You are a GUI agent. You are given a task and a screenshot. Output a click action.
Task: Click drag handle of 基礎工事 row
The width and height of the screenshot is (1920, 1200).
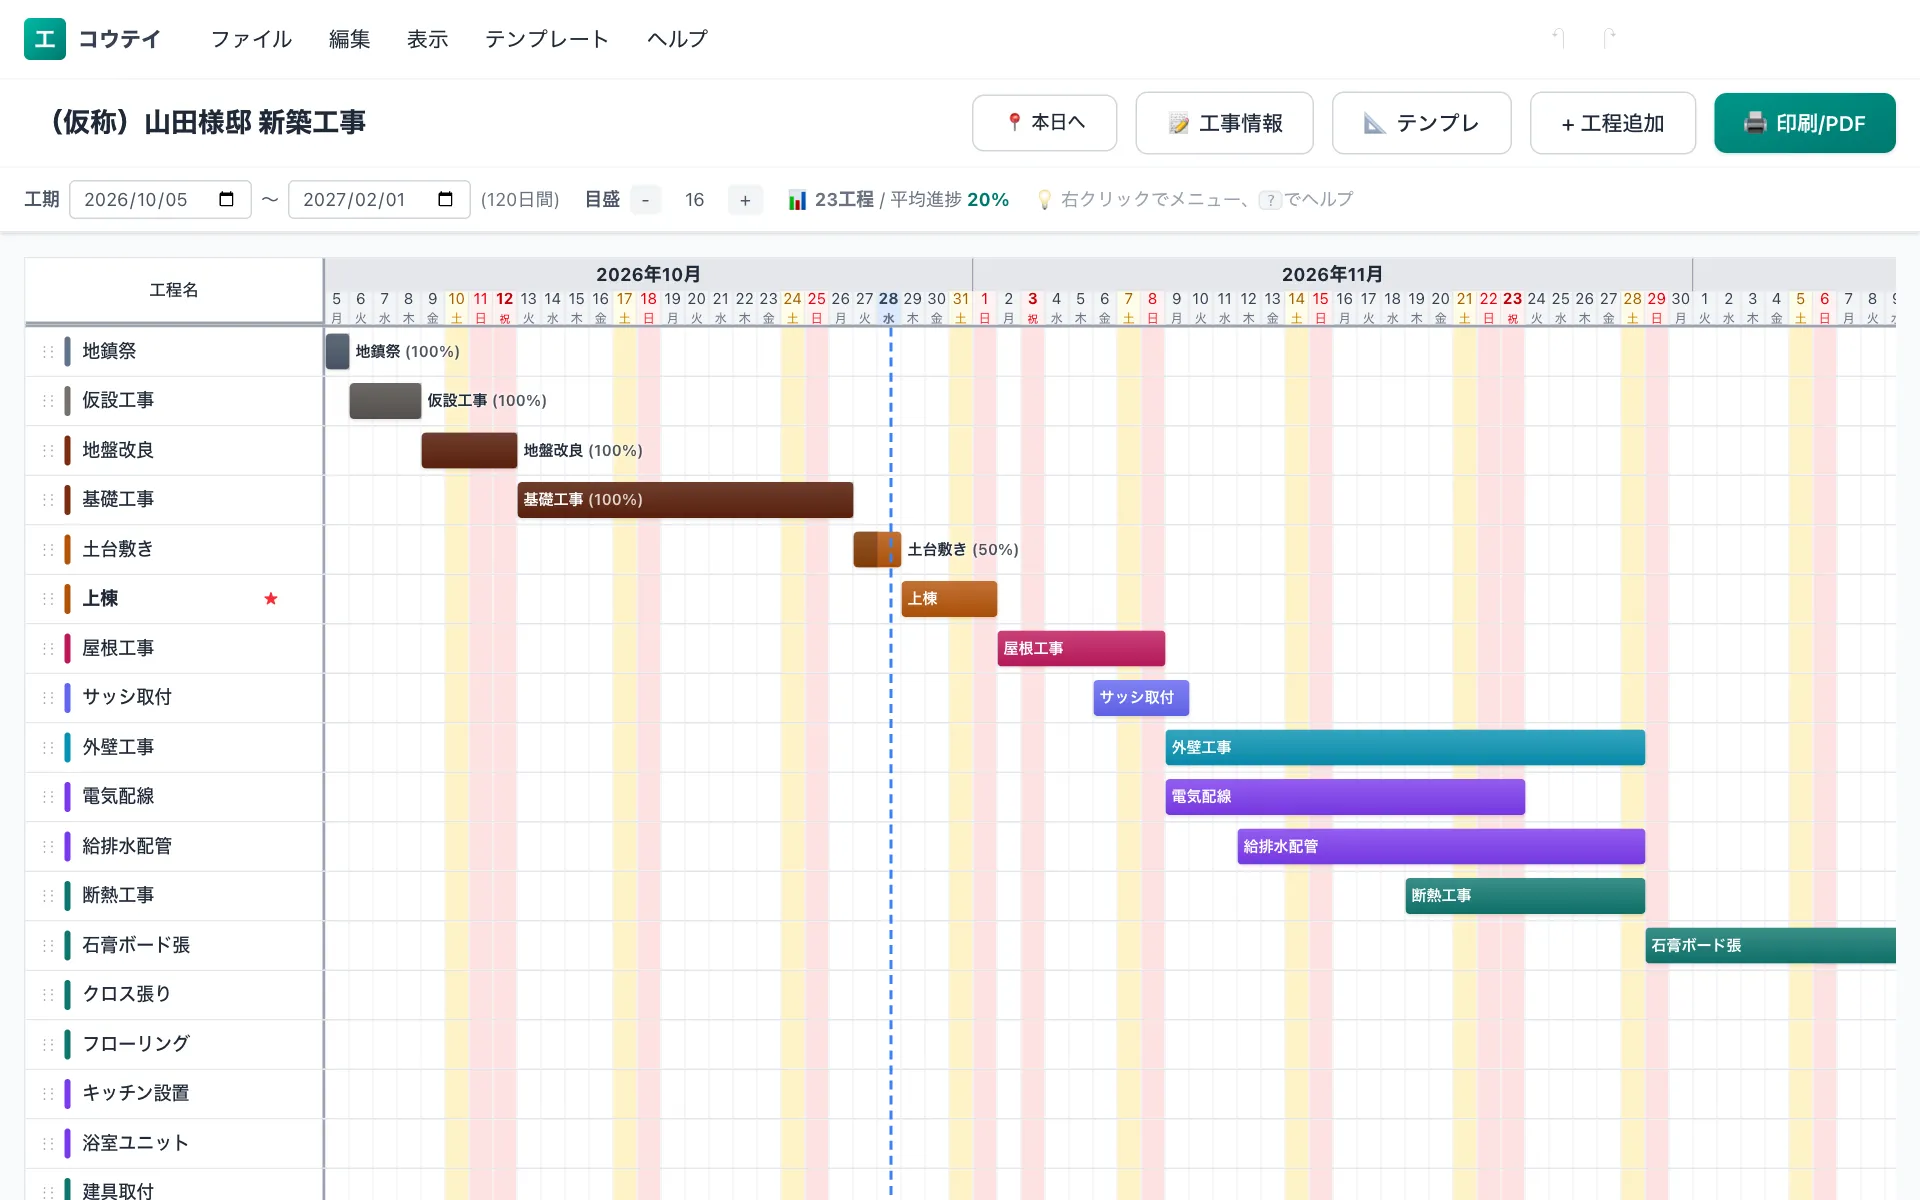click(47, 499)
